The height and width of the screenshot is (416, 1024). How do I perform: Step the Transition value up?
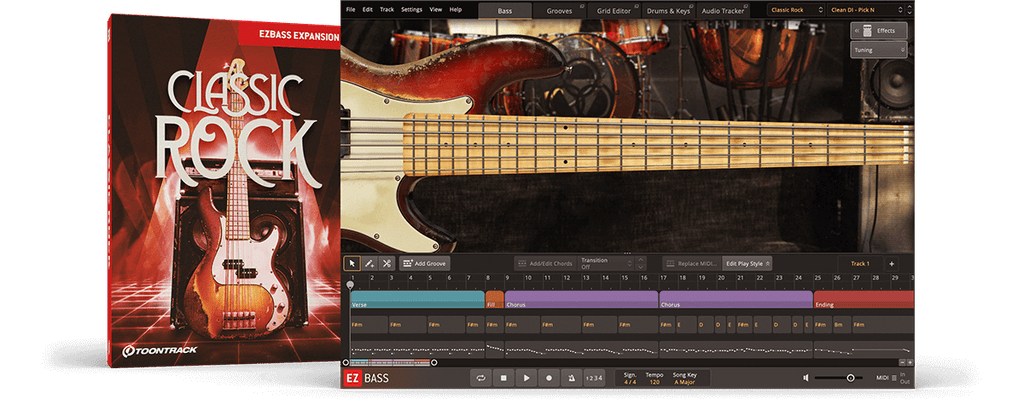641,260
